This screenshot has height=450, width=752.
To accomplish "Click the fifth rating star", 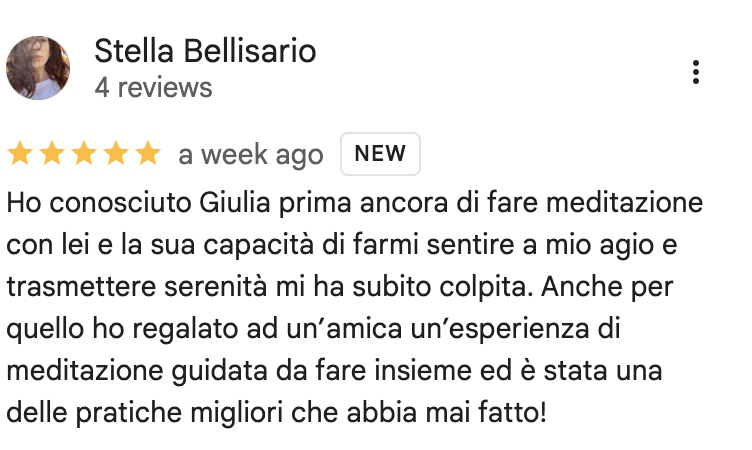I will [x=148, y=154].
